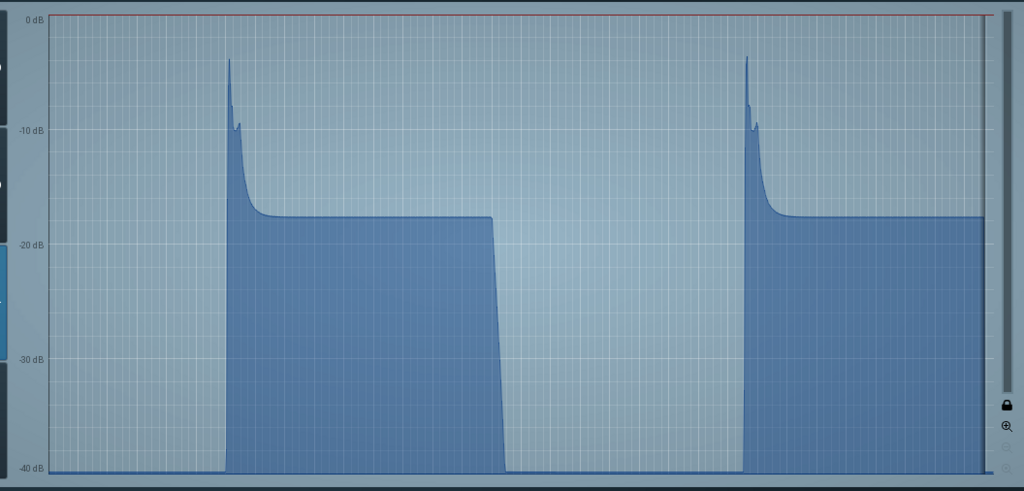Viewport: 1024px width, 491px height.
Task: Click the second transient peak in the graph
Action: point(746,60)
